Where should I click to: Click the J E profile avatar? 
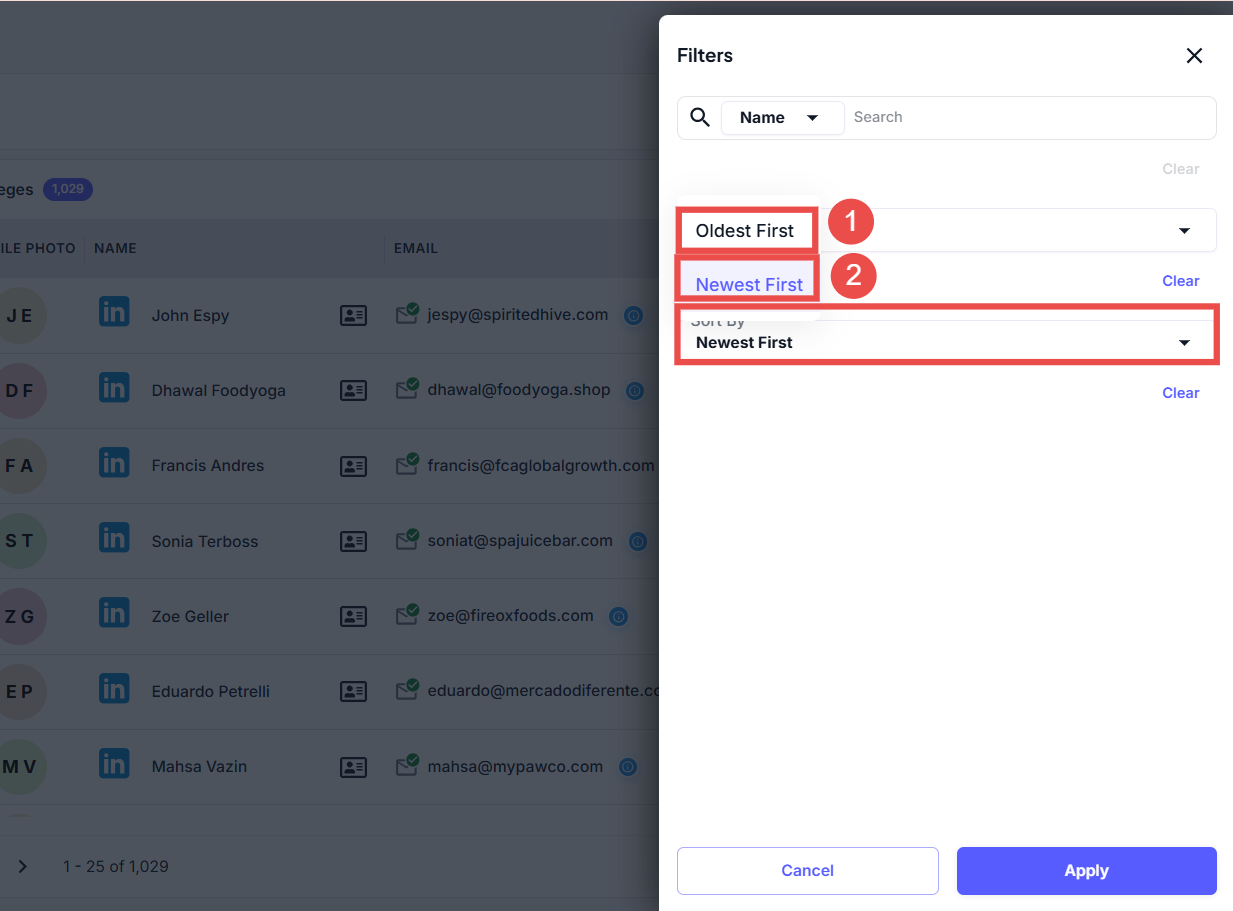20,316
